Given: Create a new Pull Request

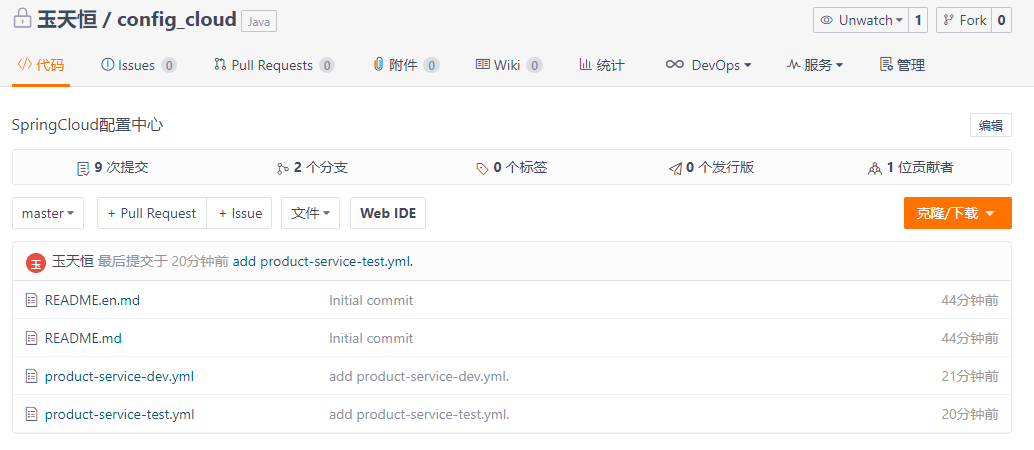Looking at the screenshot, I should click(152, 213).
